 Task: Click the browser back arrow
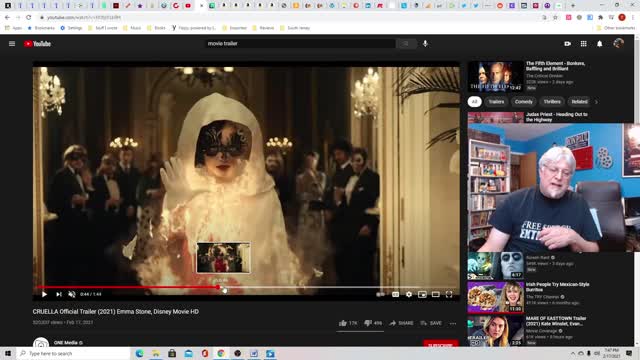click(x=7, y=18)
